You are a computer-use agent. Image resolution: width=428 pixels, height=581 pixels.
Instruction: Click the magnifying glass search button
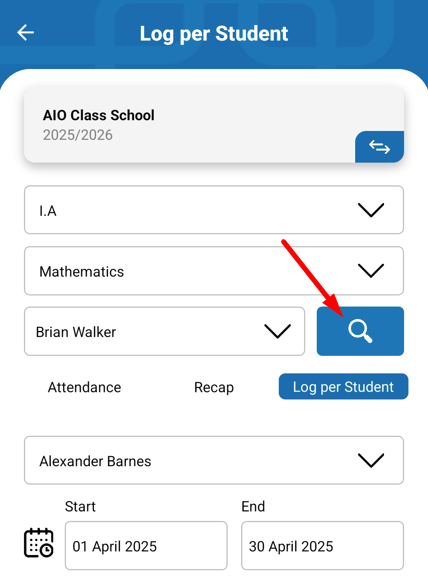pos(360,331)
